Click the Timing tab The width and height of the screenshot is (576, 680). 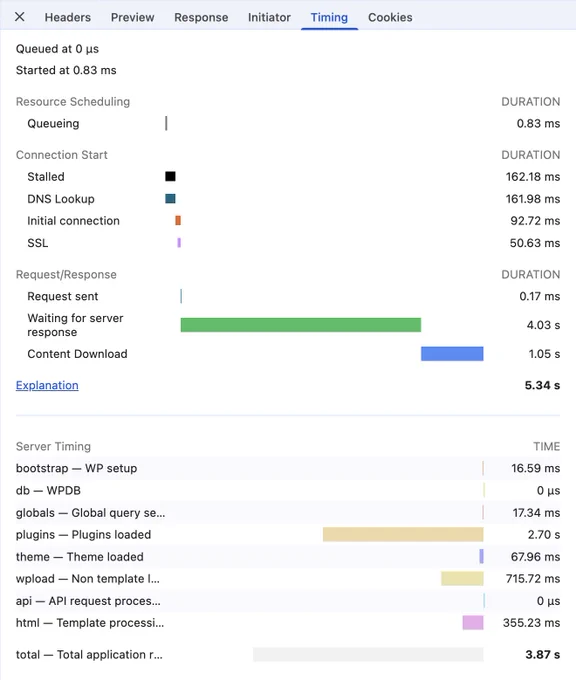point(329,17)
